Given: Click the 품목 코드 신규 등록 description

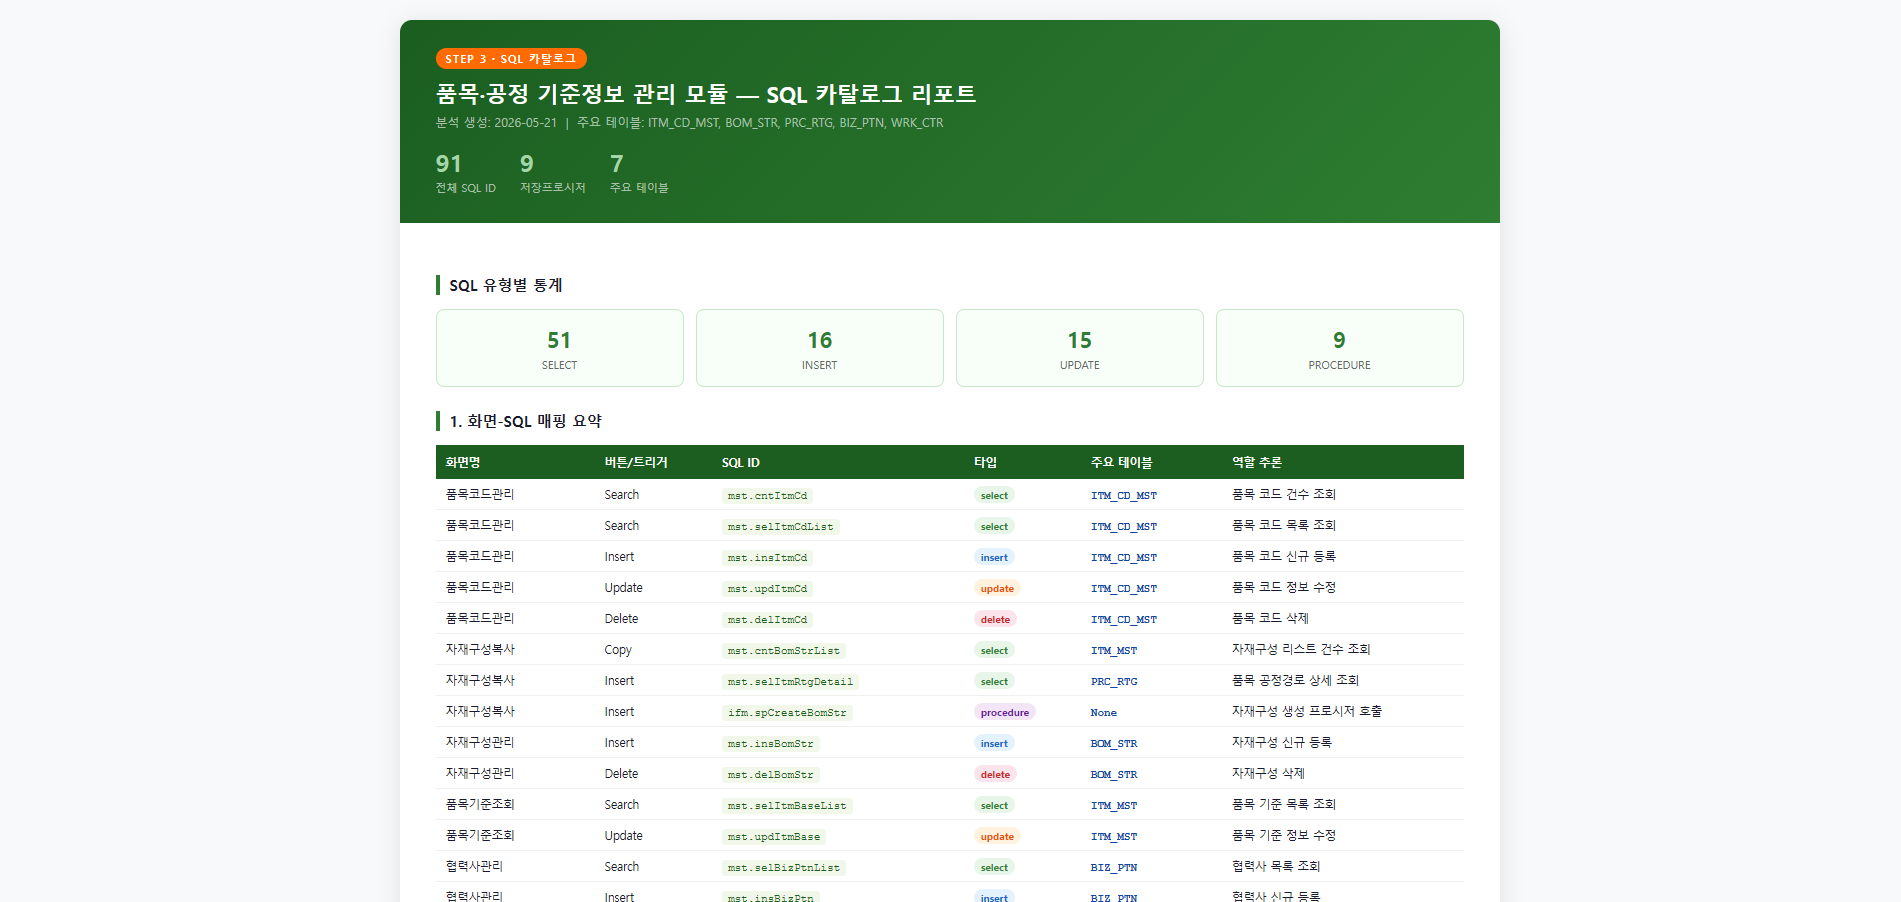Looking at the screenshot, I should click(1284, 557).
